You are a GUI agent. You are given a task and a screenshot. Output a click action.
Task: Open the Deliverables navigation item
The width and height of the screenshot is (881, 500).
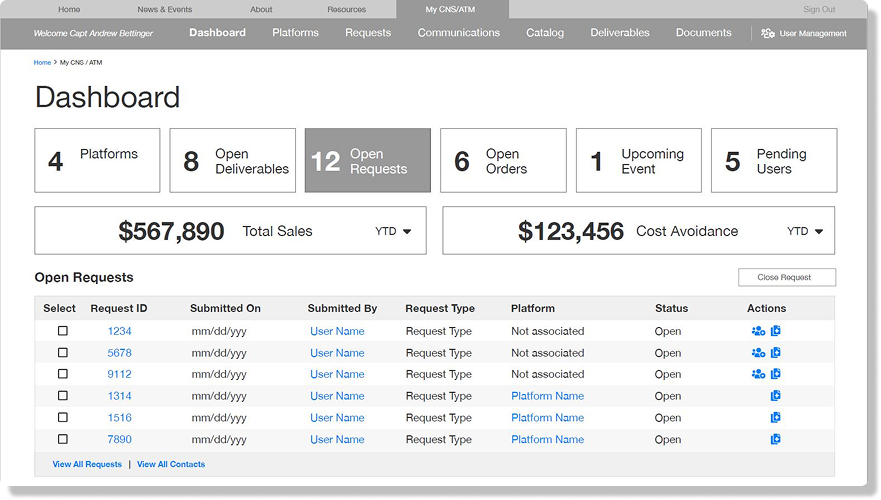point(619,33)
